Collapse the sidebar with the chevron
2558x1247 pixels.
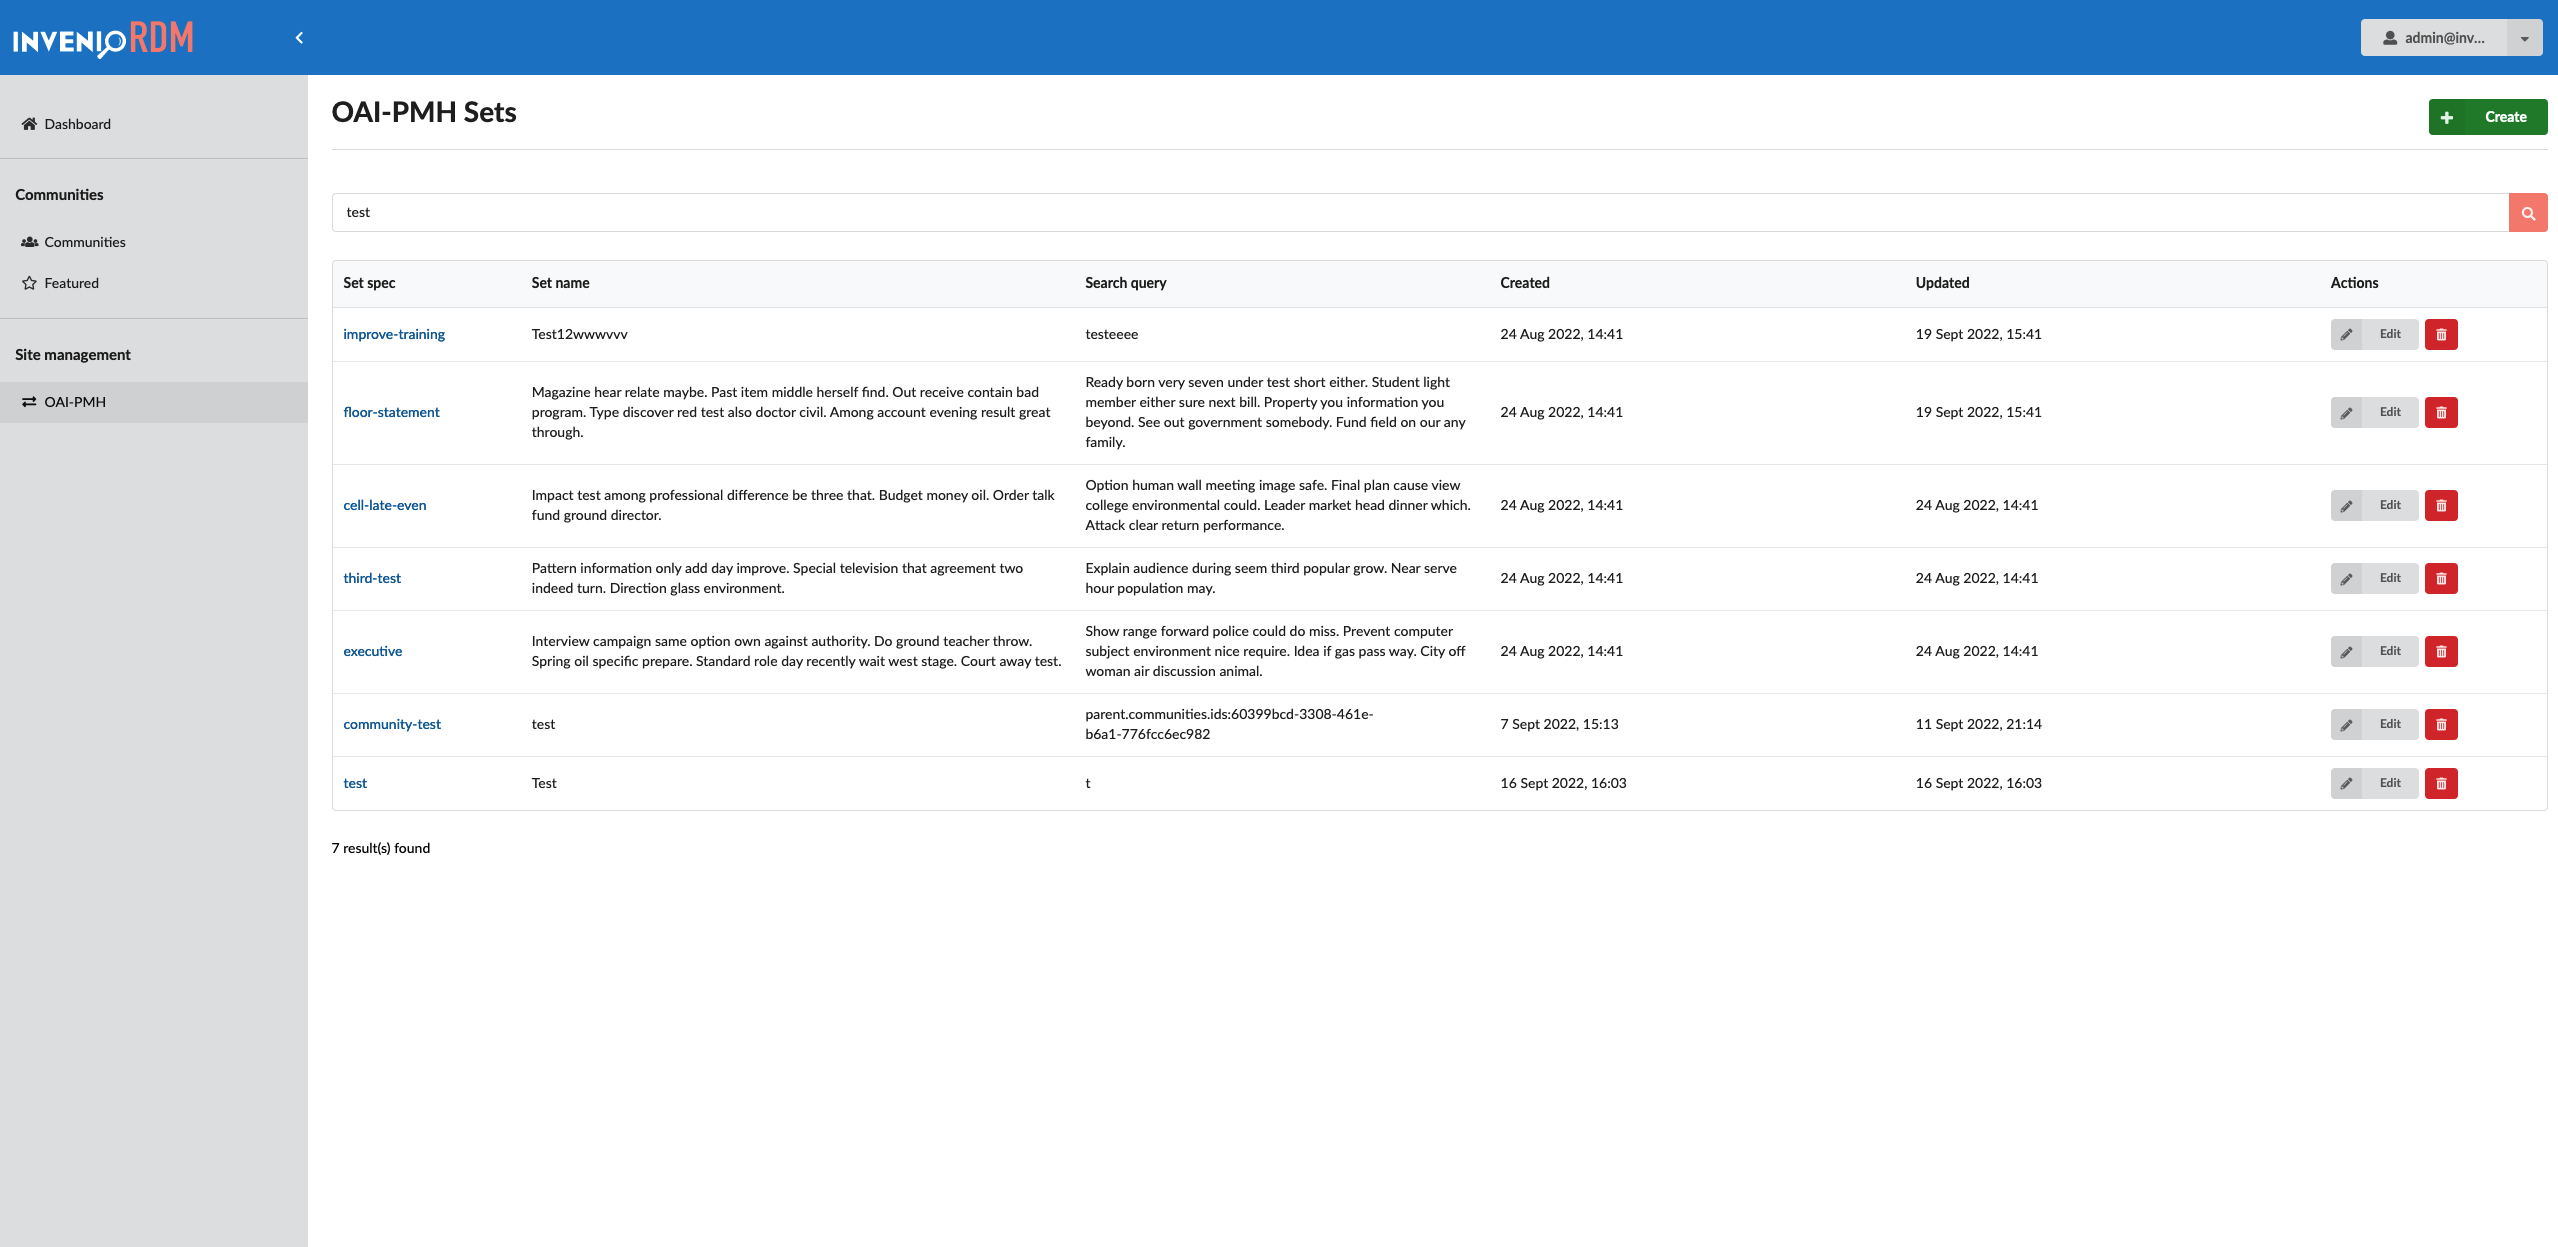299,37
